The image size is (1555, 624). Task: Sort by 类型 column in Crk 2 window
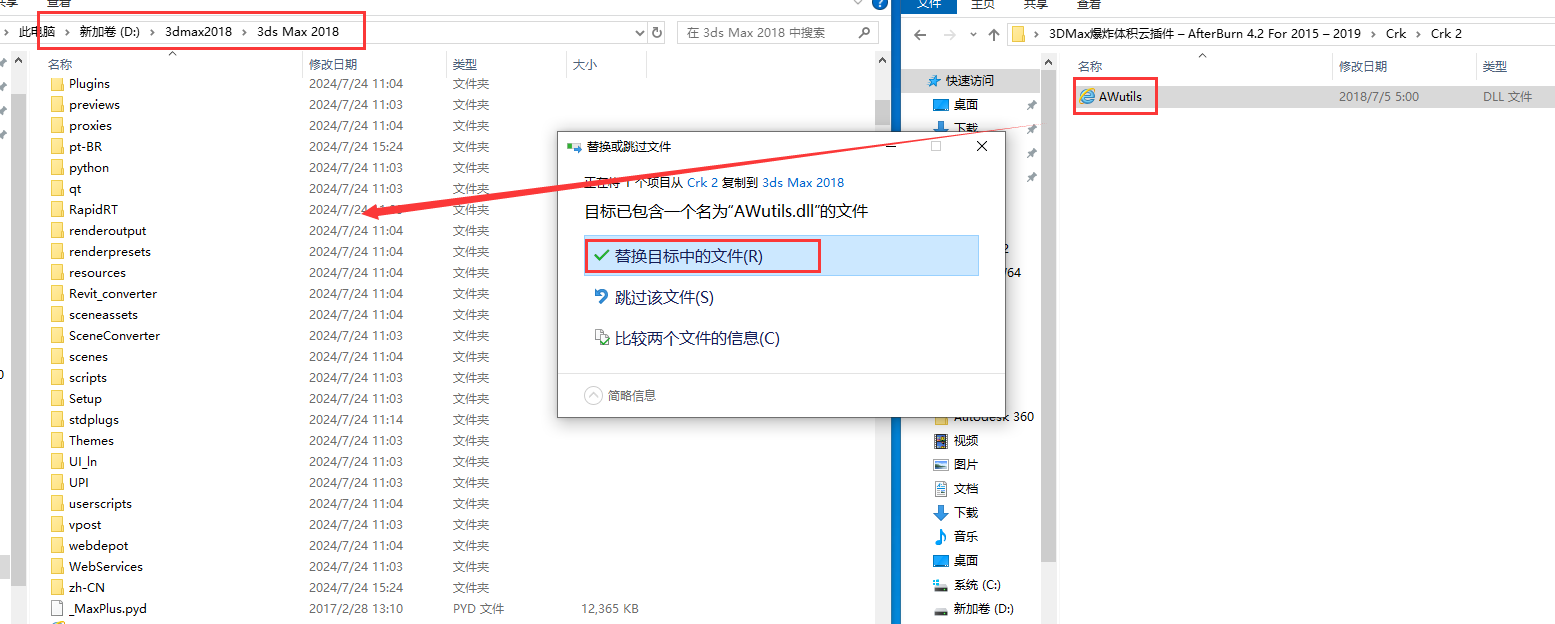tap(1494, 67)
